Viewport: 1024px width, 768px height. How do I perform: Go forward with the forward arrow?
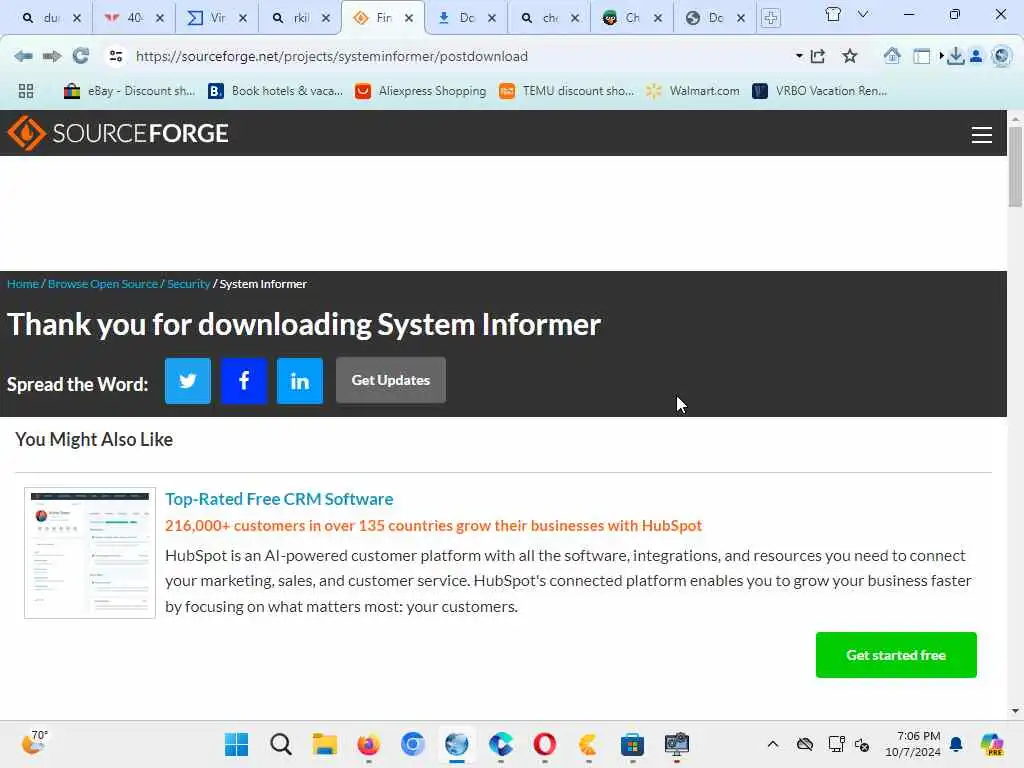(x=52, y=56)
